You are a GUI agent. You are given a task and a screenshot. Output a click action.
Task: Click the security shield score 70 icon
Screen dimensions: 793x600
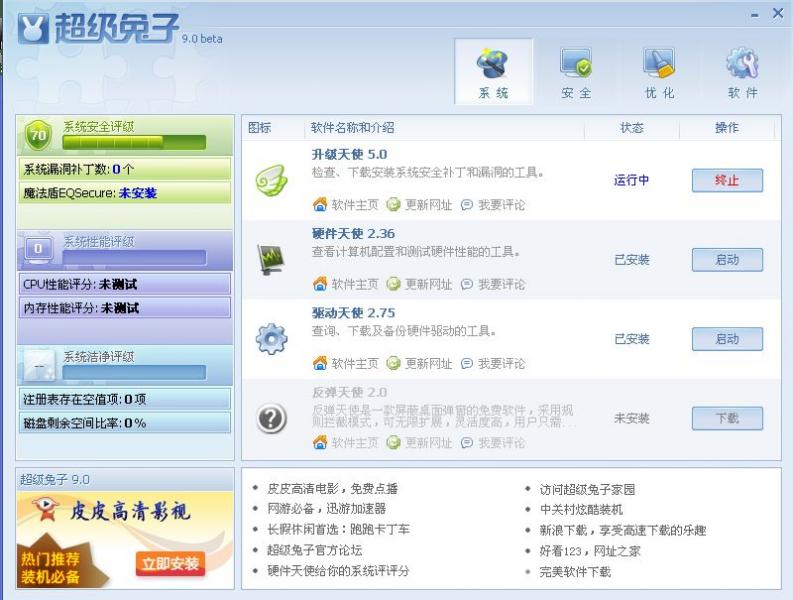pyautogui.click(x=38, y=135)
